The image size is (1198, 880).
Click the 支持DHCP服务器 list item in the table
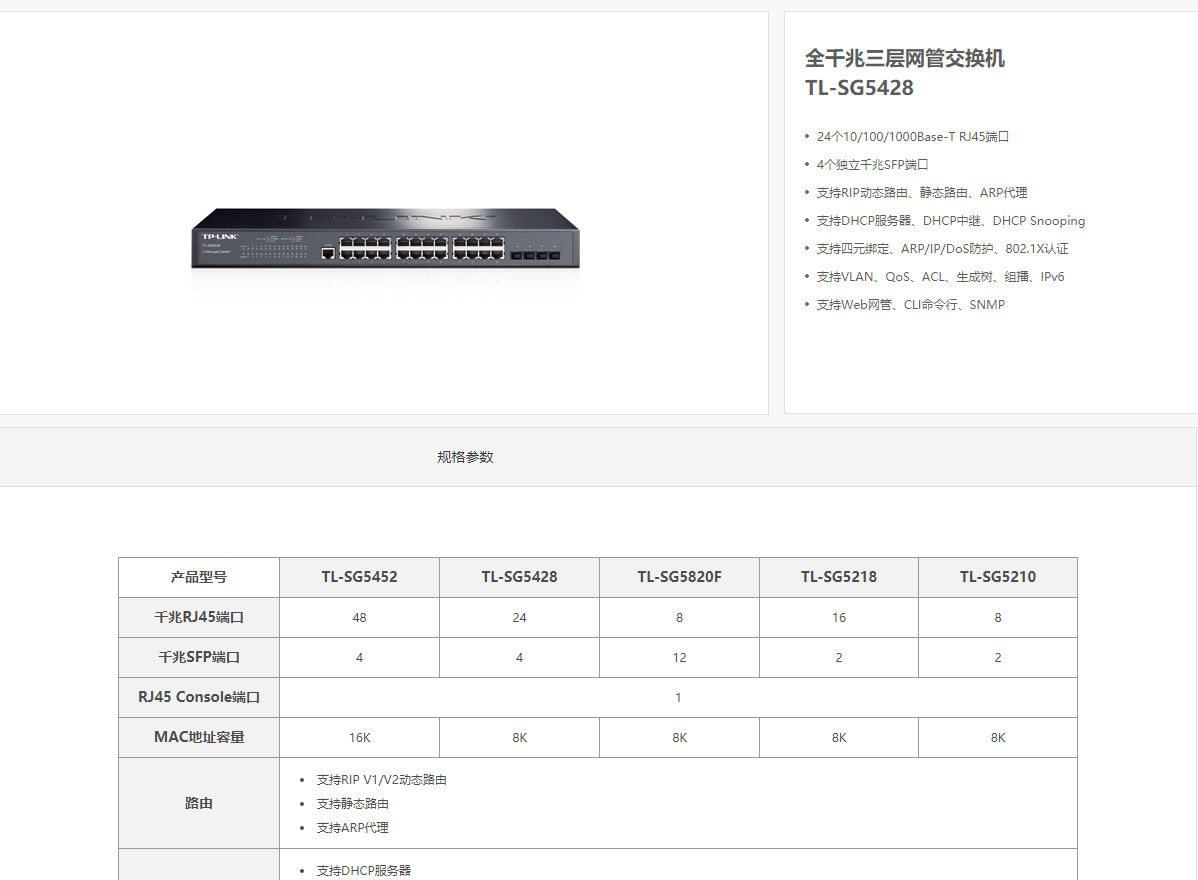(364, 871)
